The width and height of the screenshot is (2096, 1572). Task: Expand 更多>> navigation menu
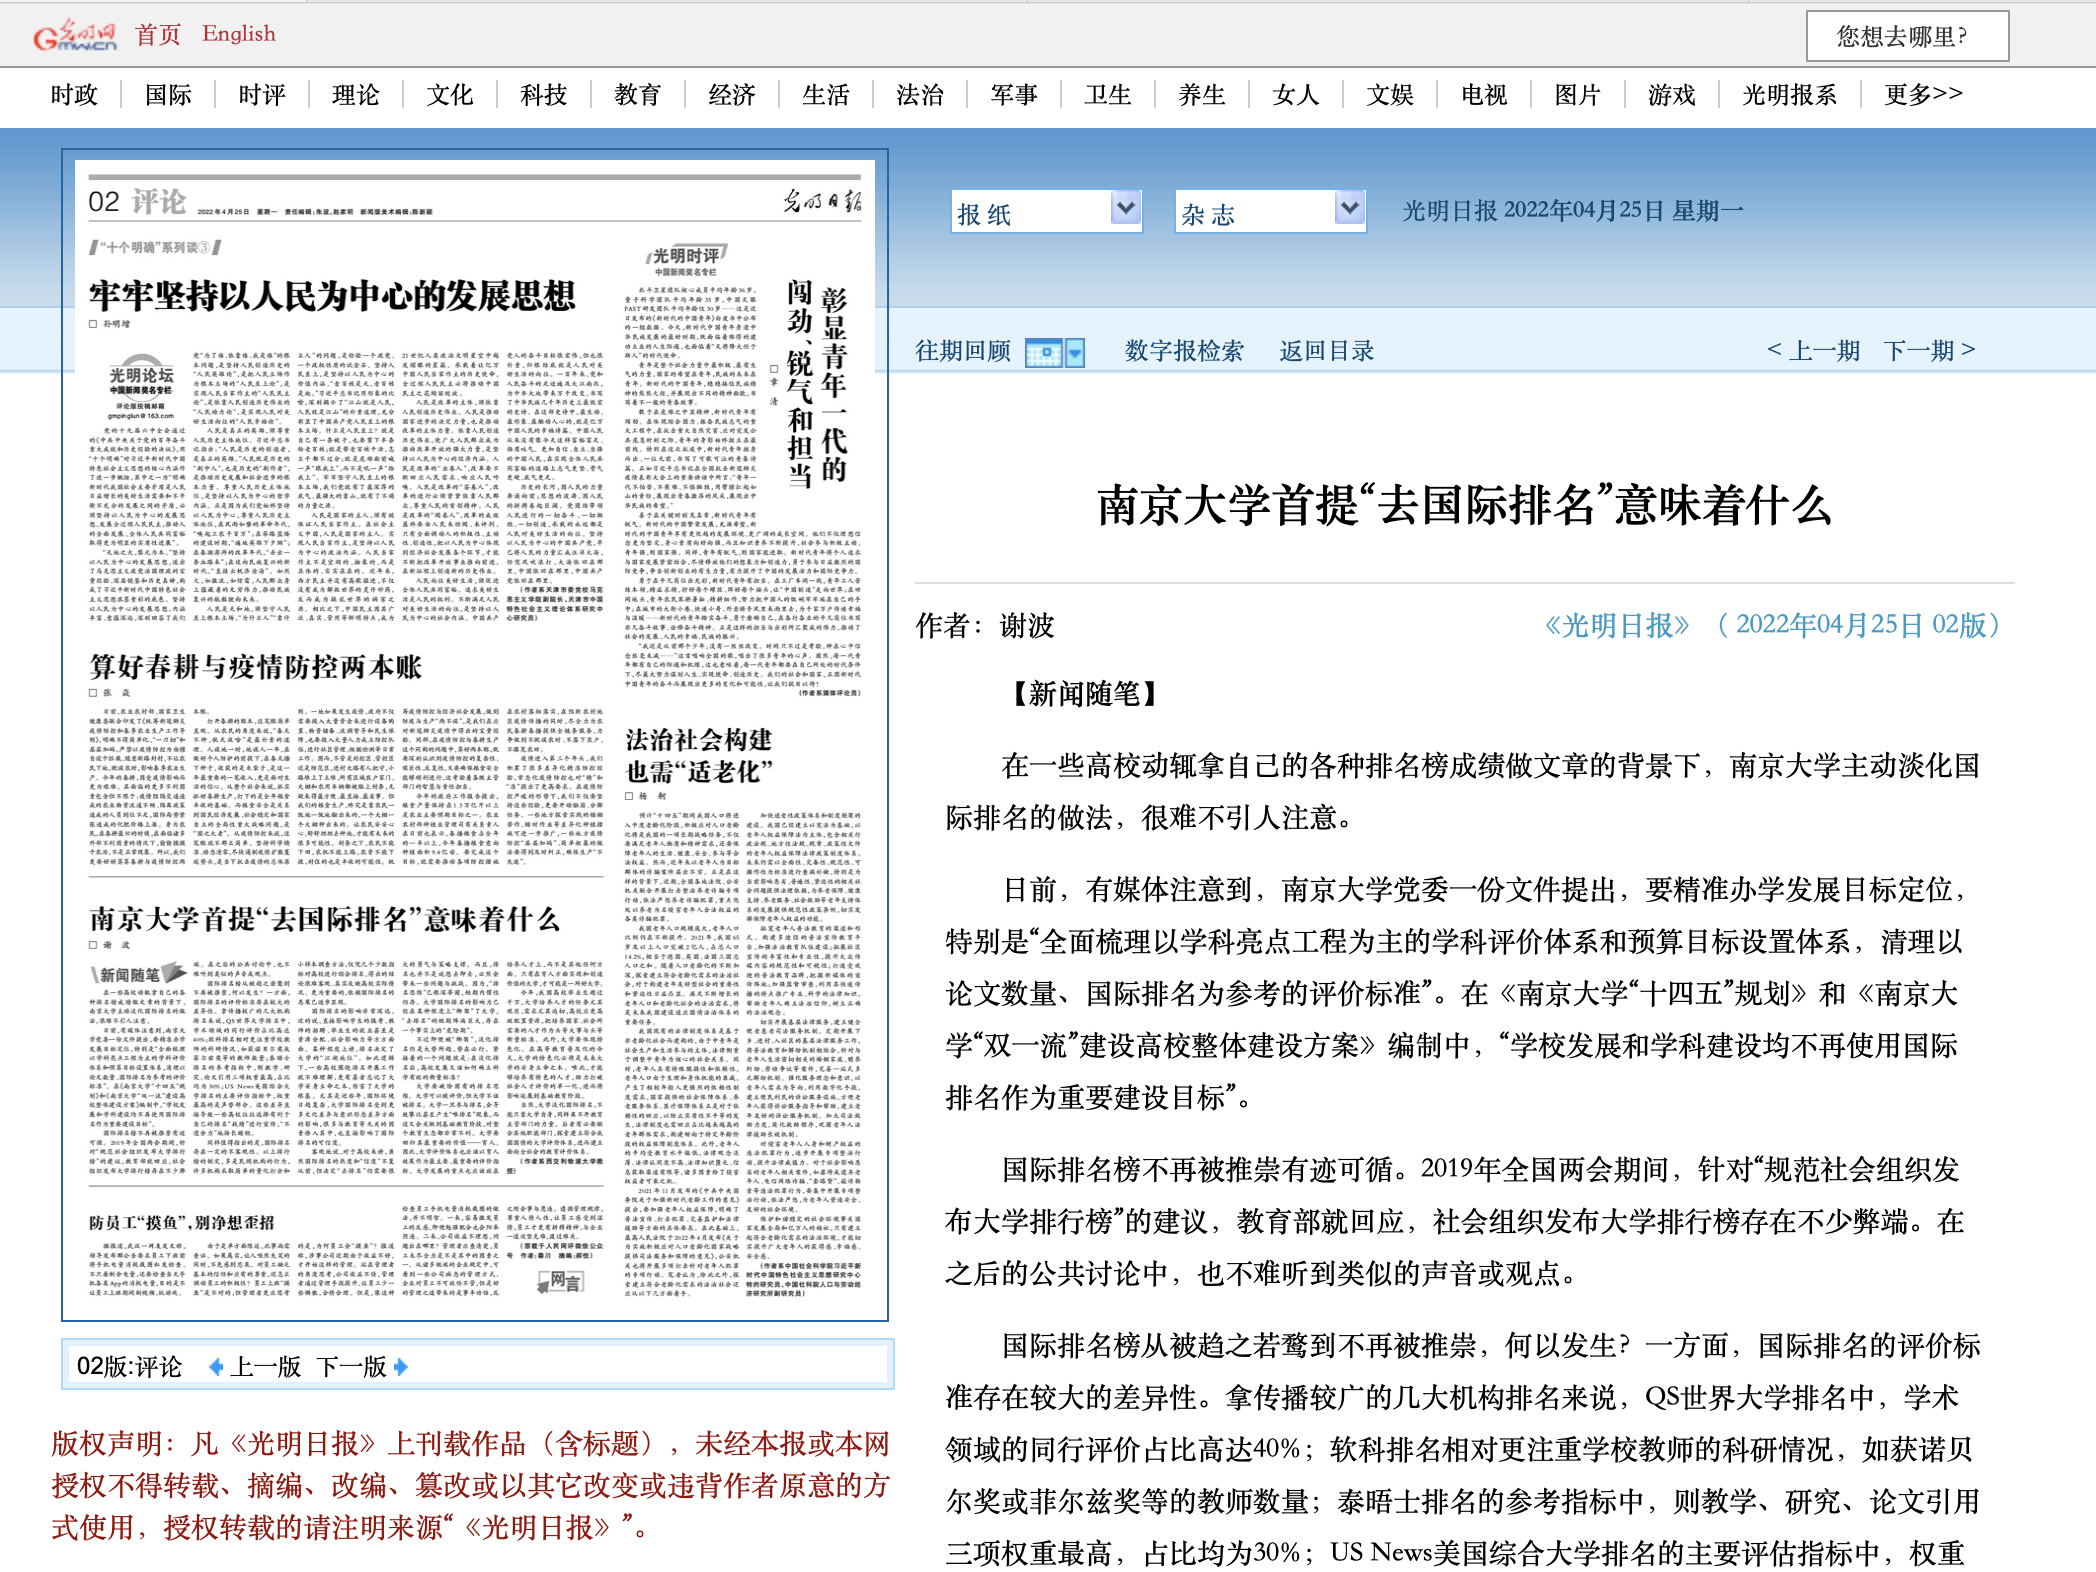[1924, 95]
